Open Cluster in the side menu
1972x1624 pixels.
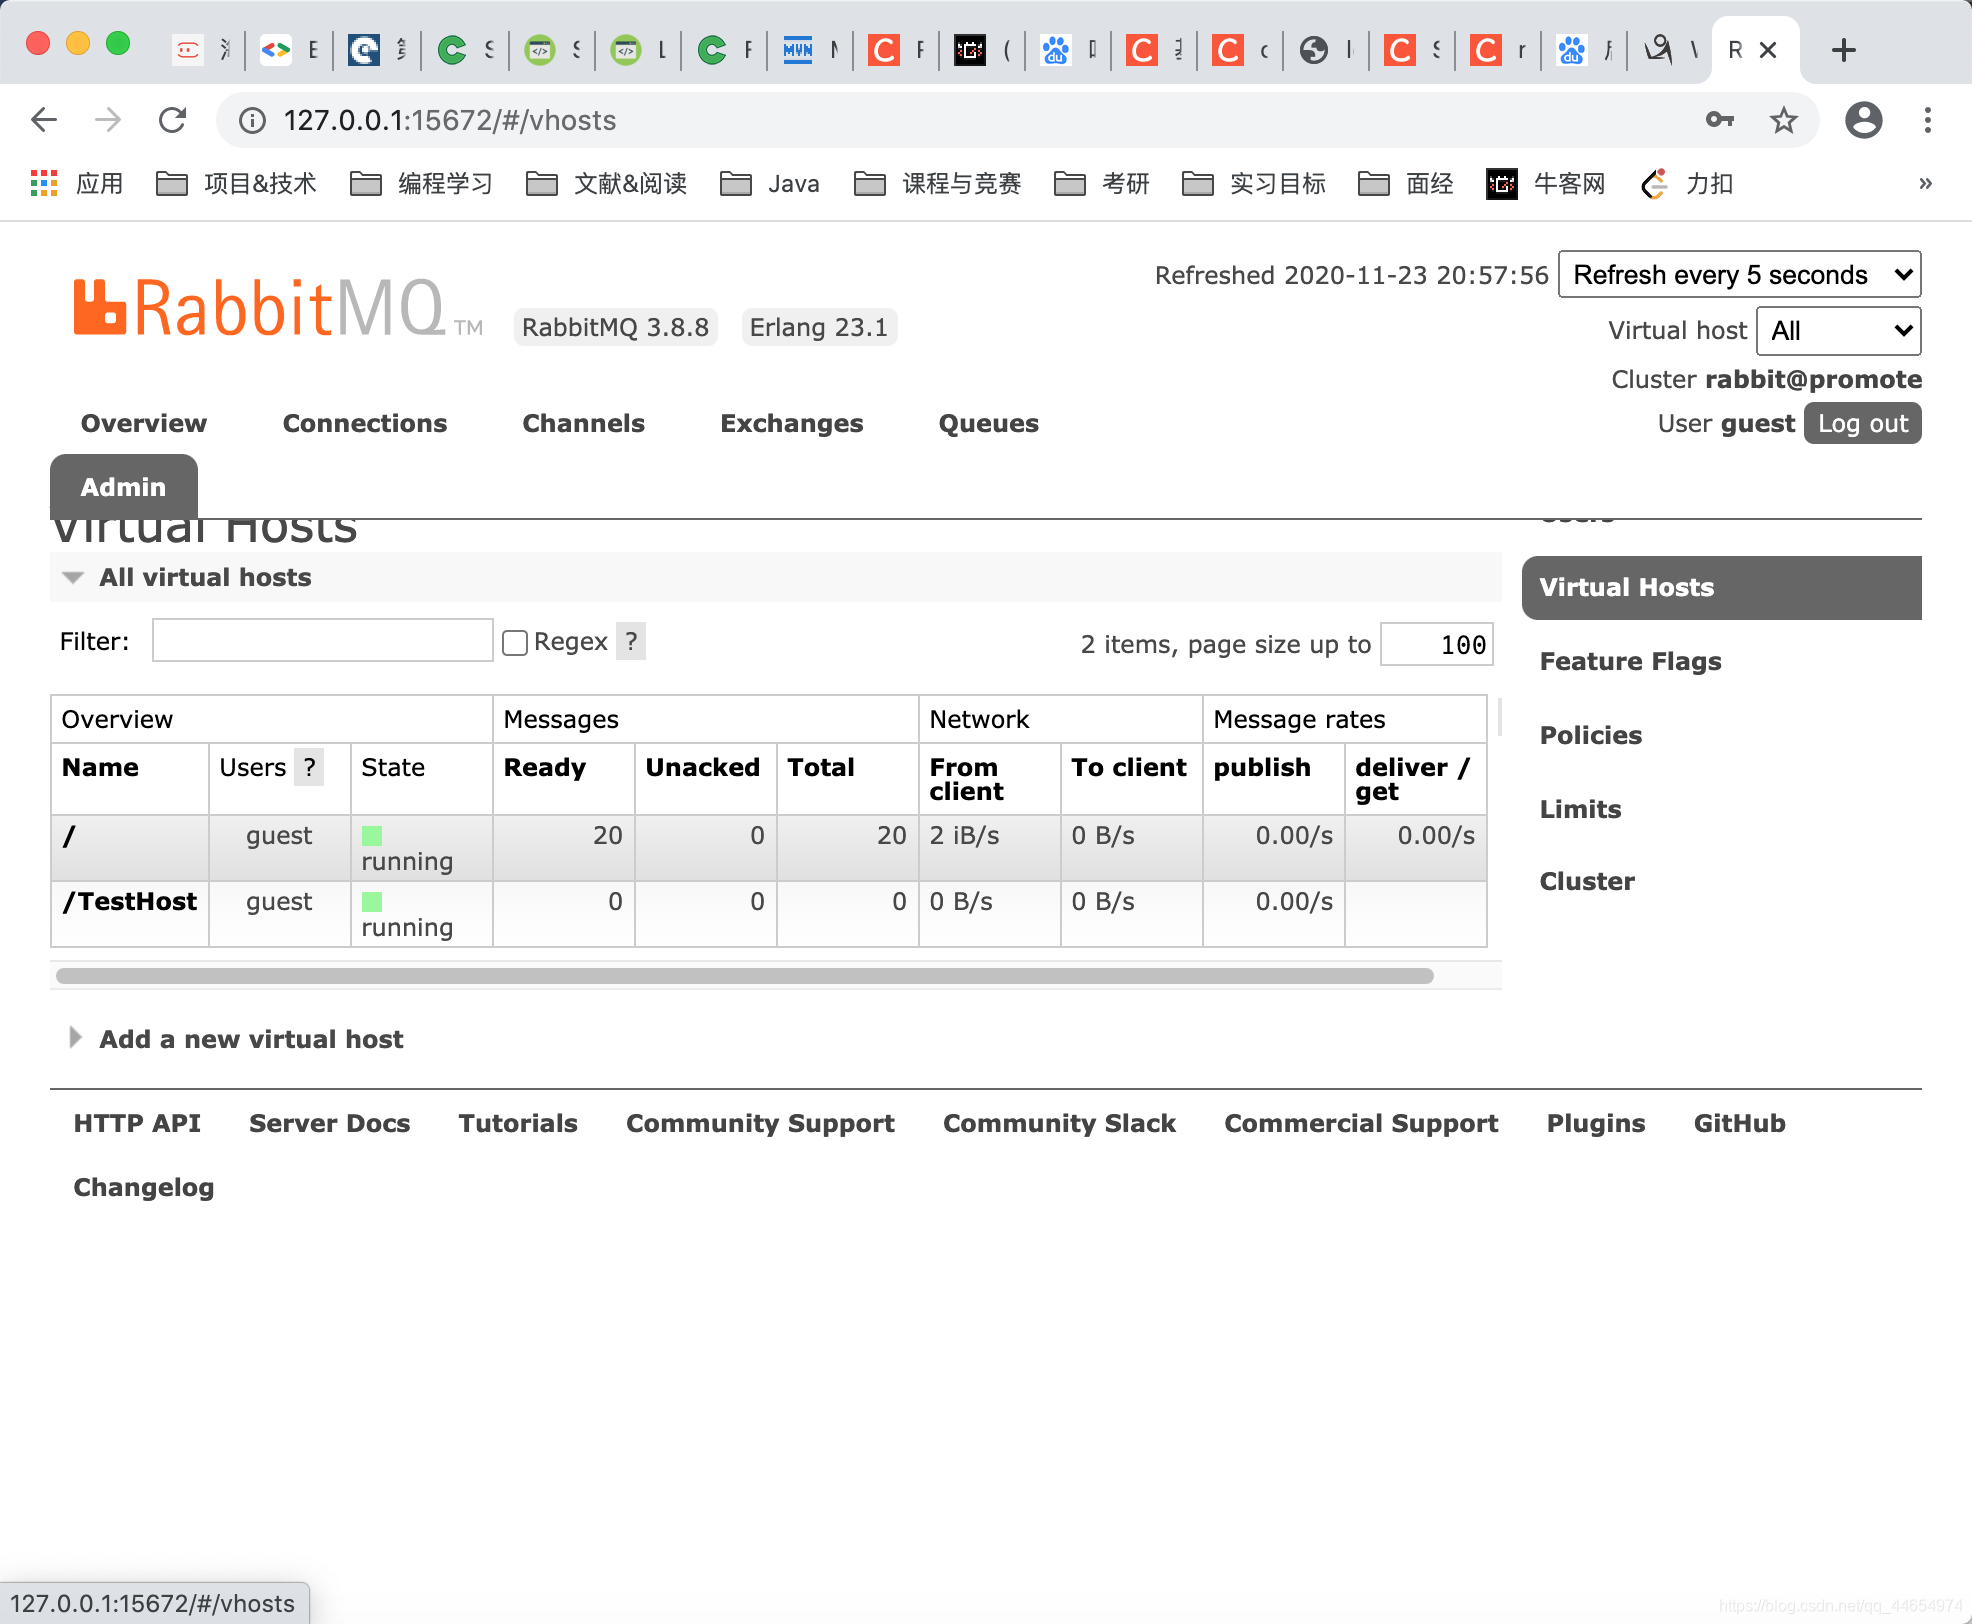(x=1587, y=881)
